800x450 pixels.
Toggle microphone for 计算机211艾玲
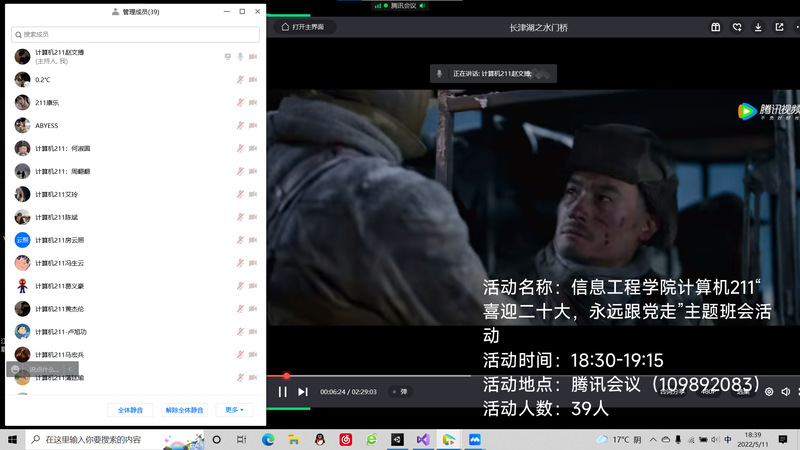point(240,194)
